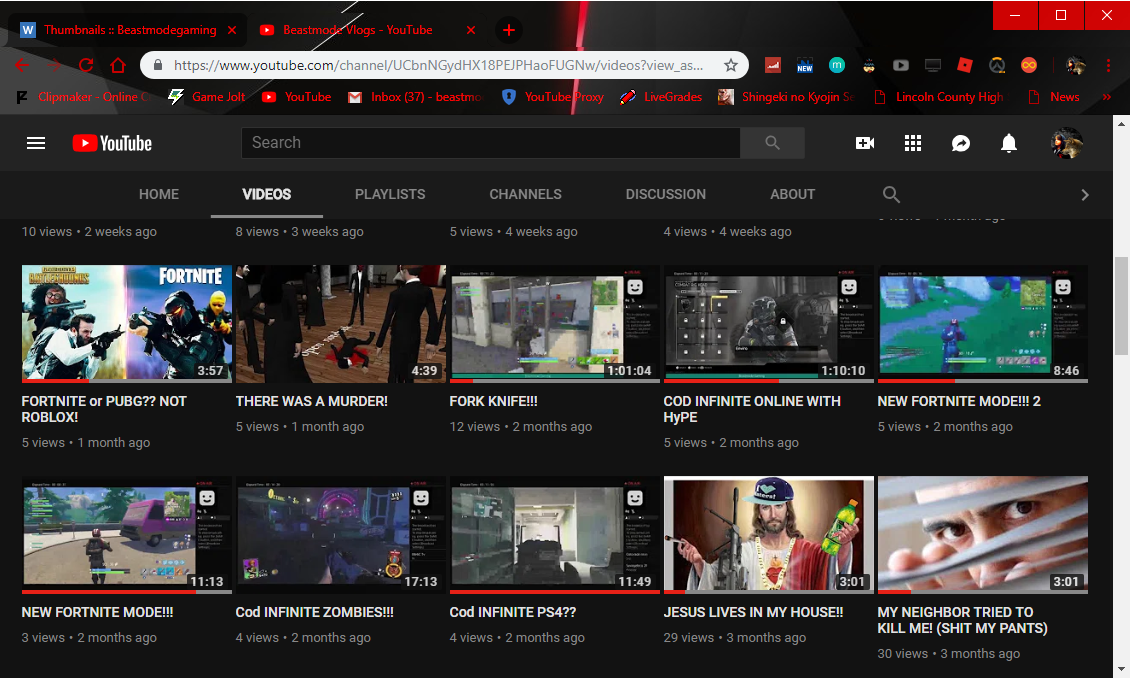Go to YouTube home via logo

[112, 143]
